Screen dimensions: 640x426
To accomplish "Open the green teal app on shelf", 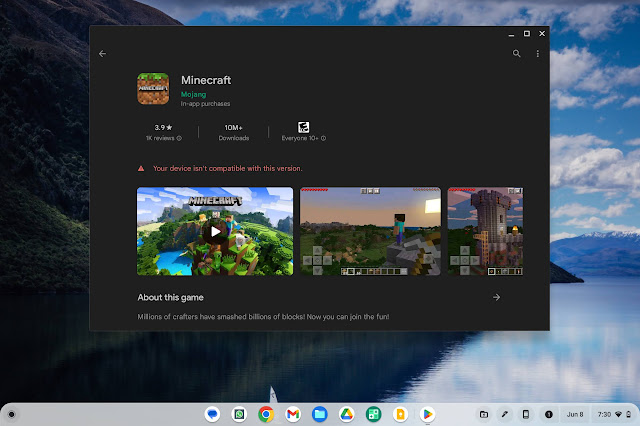I will (373, 415).
